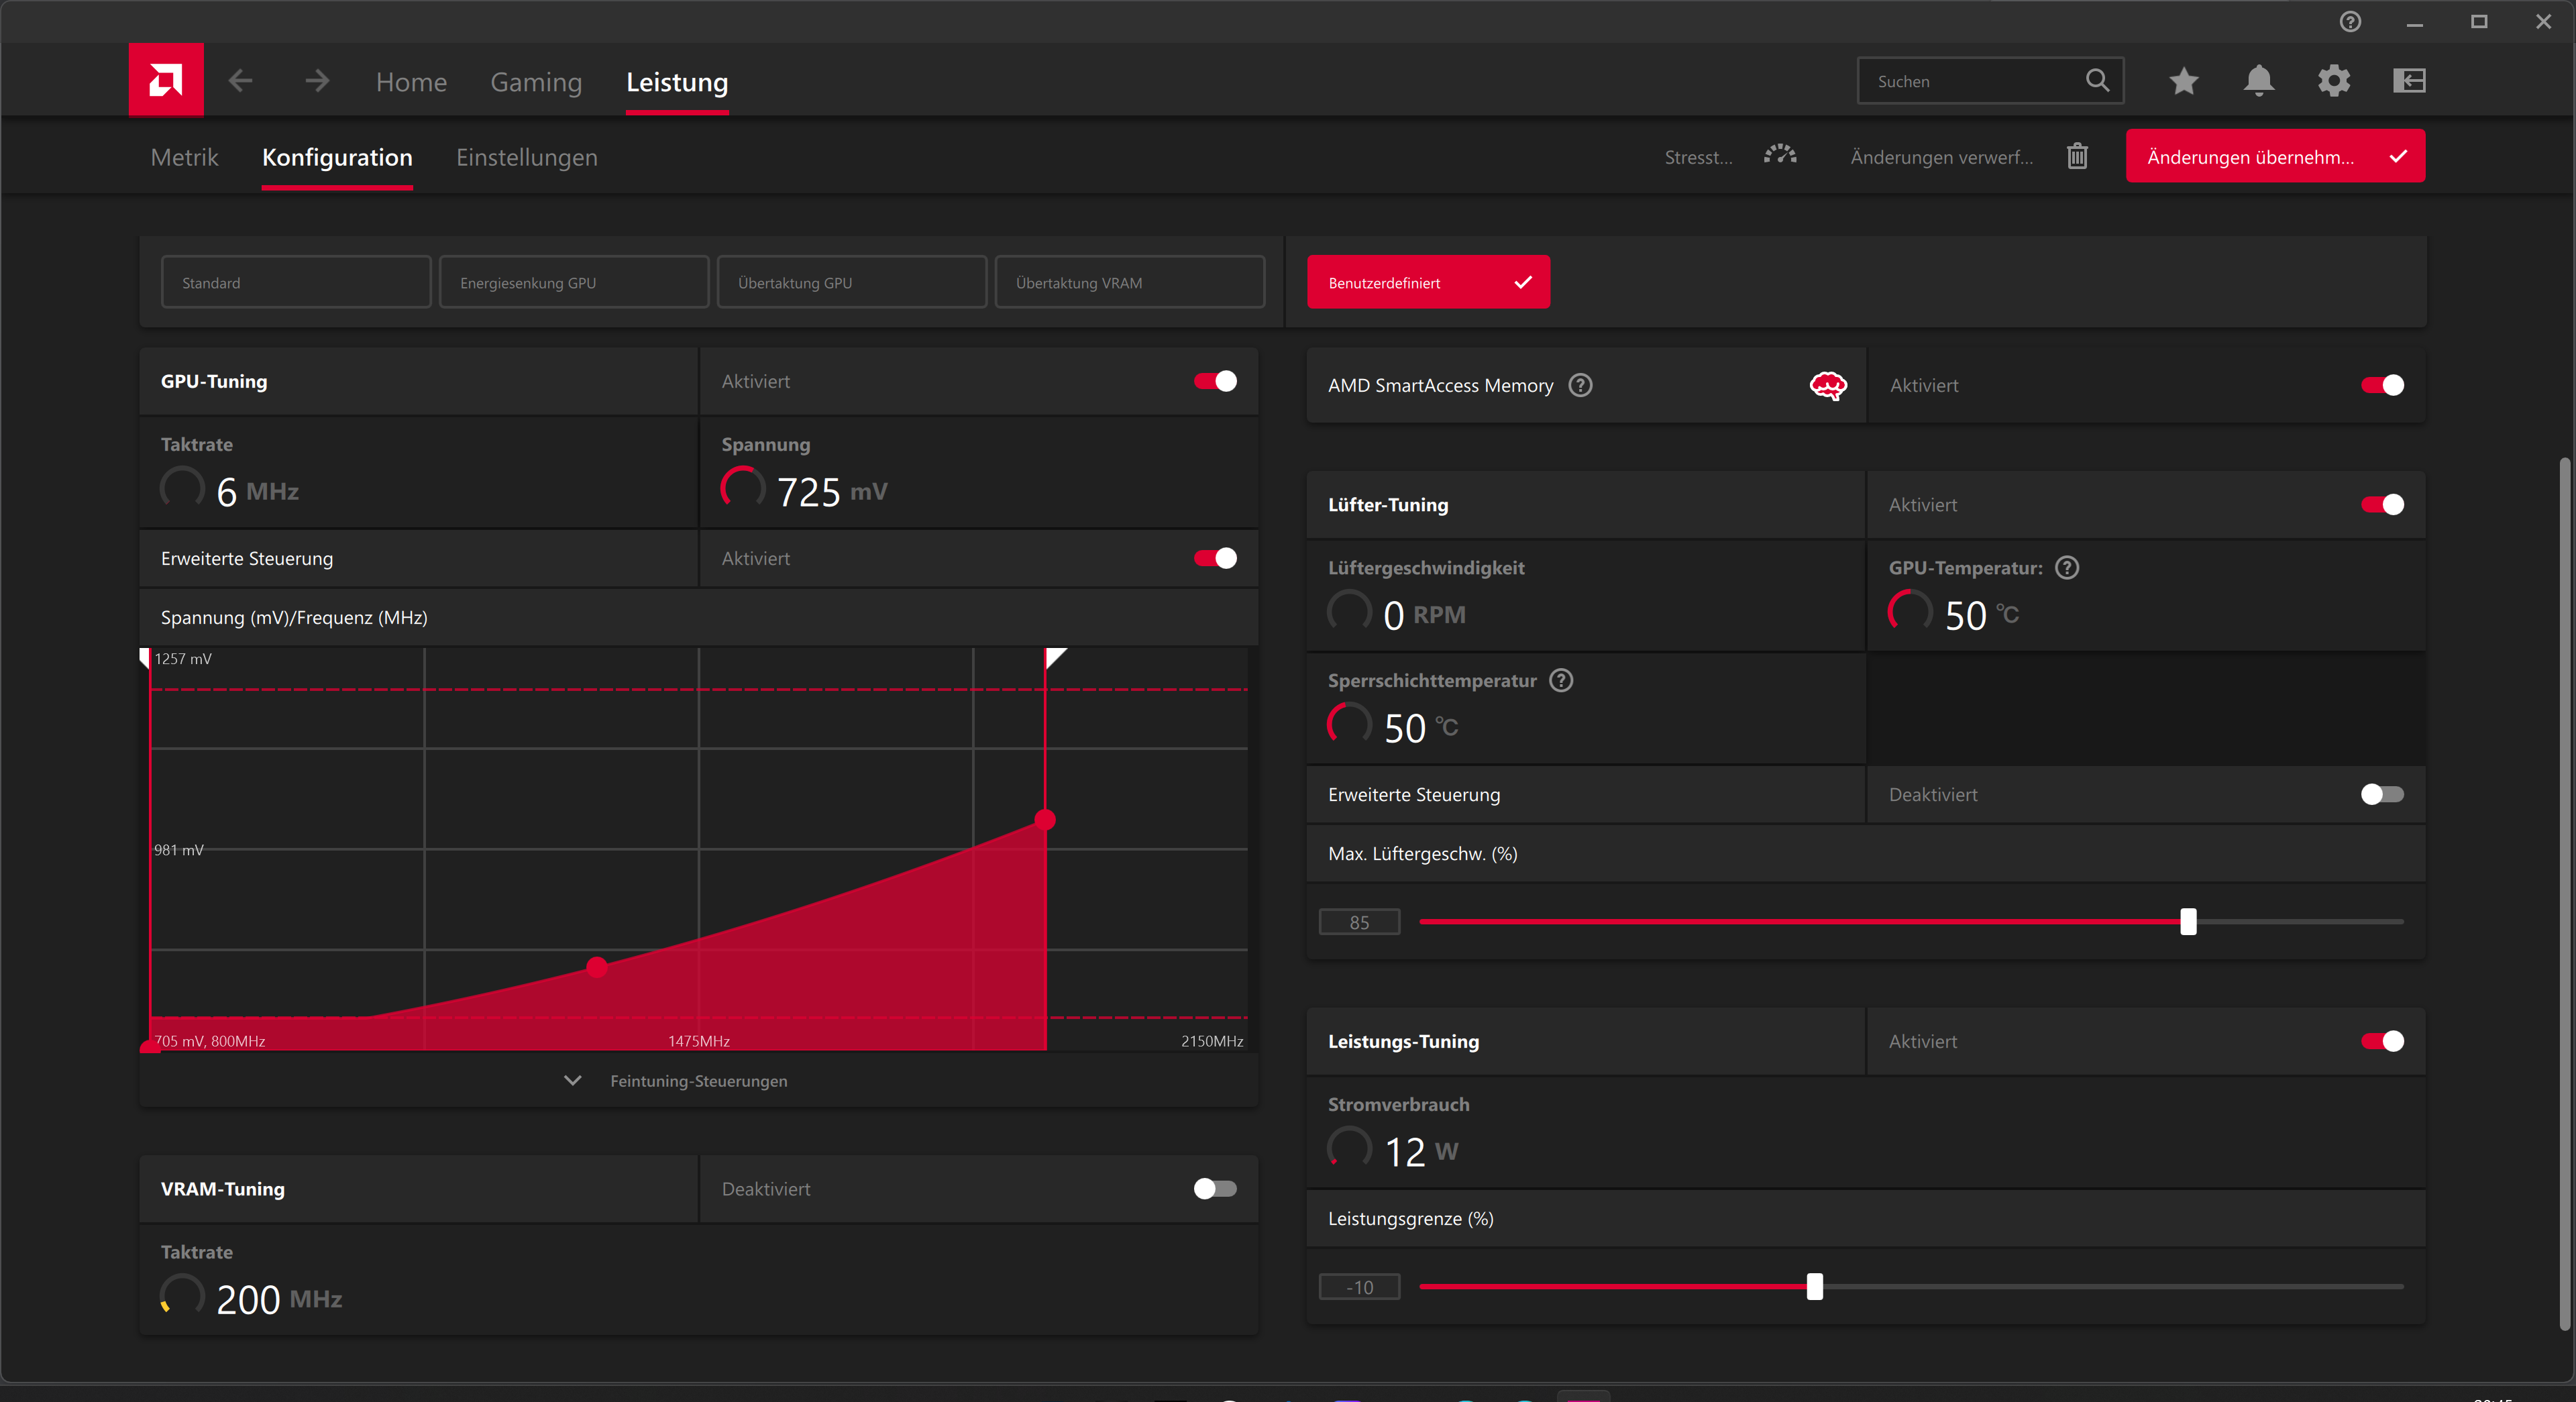This screenshot has width=2576, height=1402.
Task: Enable the VRAM-Tuning toggle
Action: tap(1215, 1188)
